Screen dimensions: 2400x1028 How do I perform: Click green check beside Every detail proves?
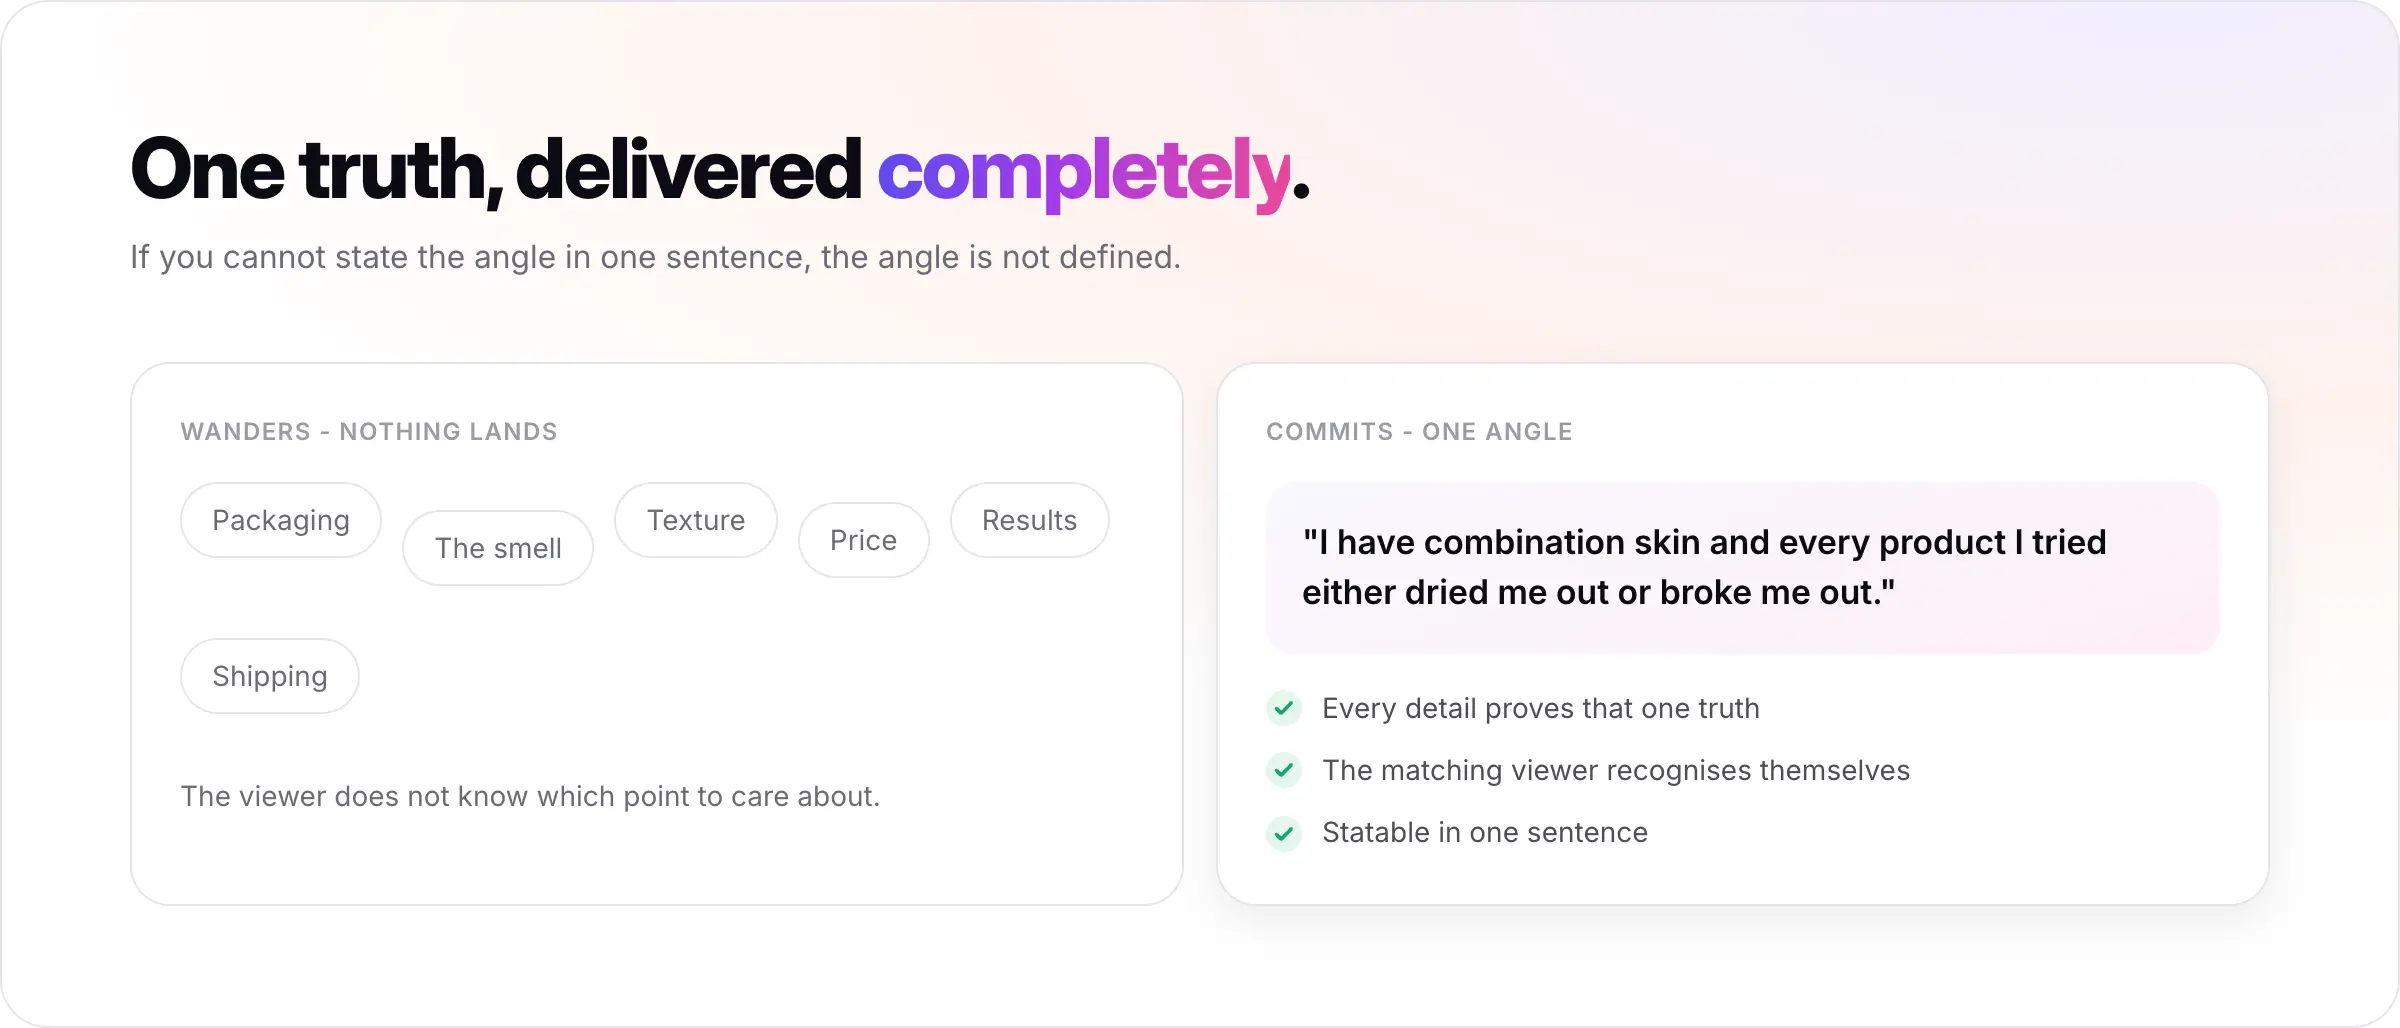(x=1284, y=708)
